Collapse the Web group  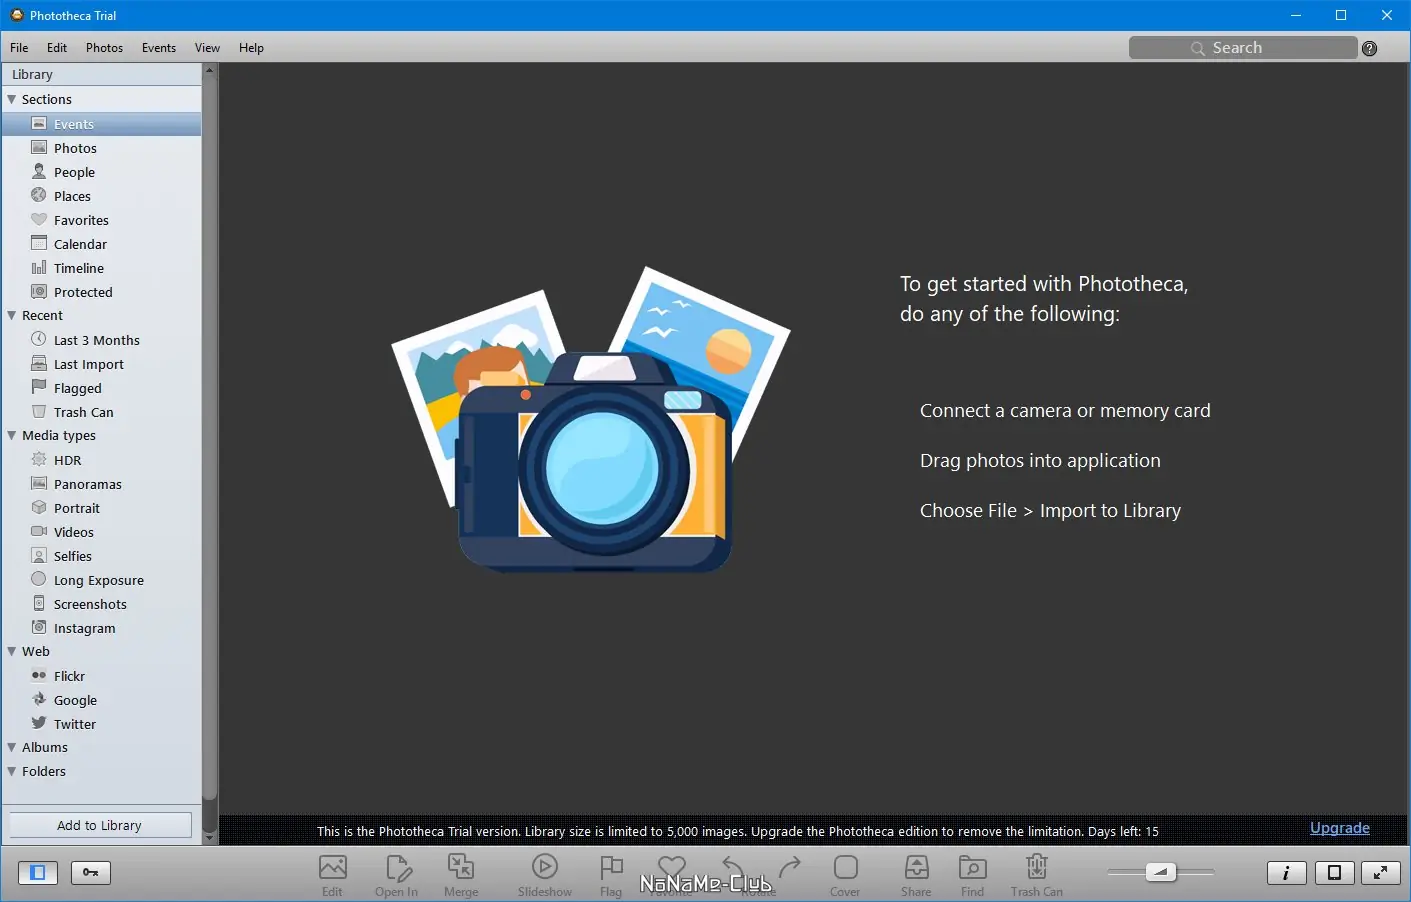(12, 651)
